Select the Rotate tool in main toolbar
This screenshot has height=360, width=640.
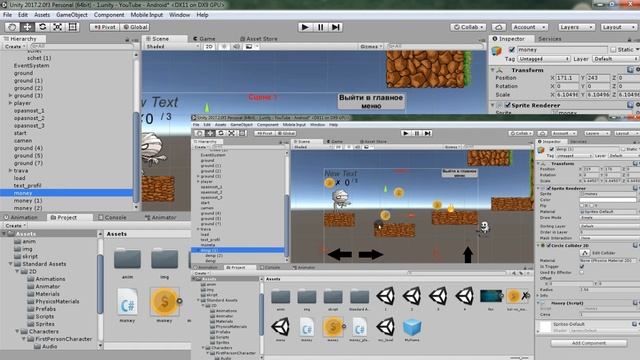pos(42,27)
